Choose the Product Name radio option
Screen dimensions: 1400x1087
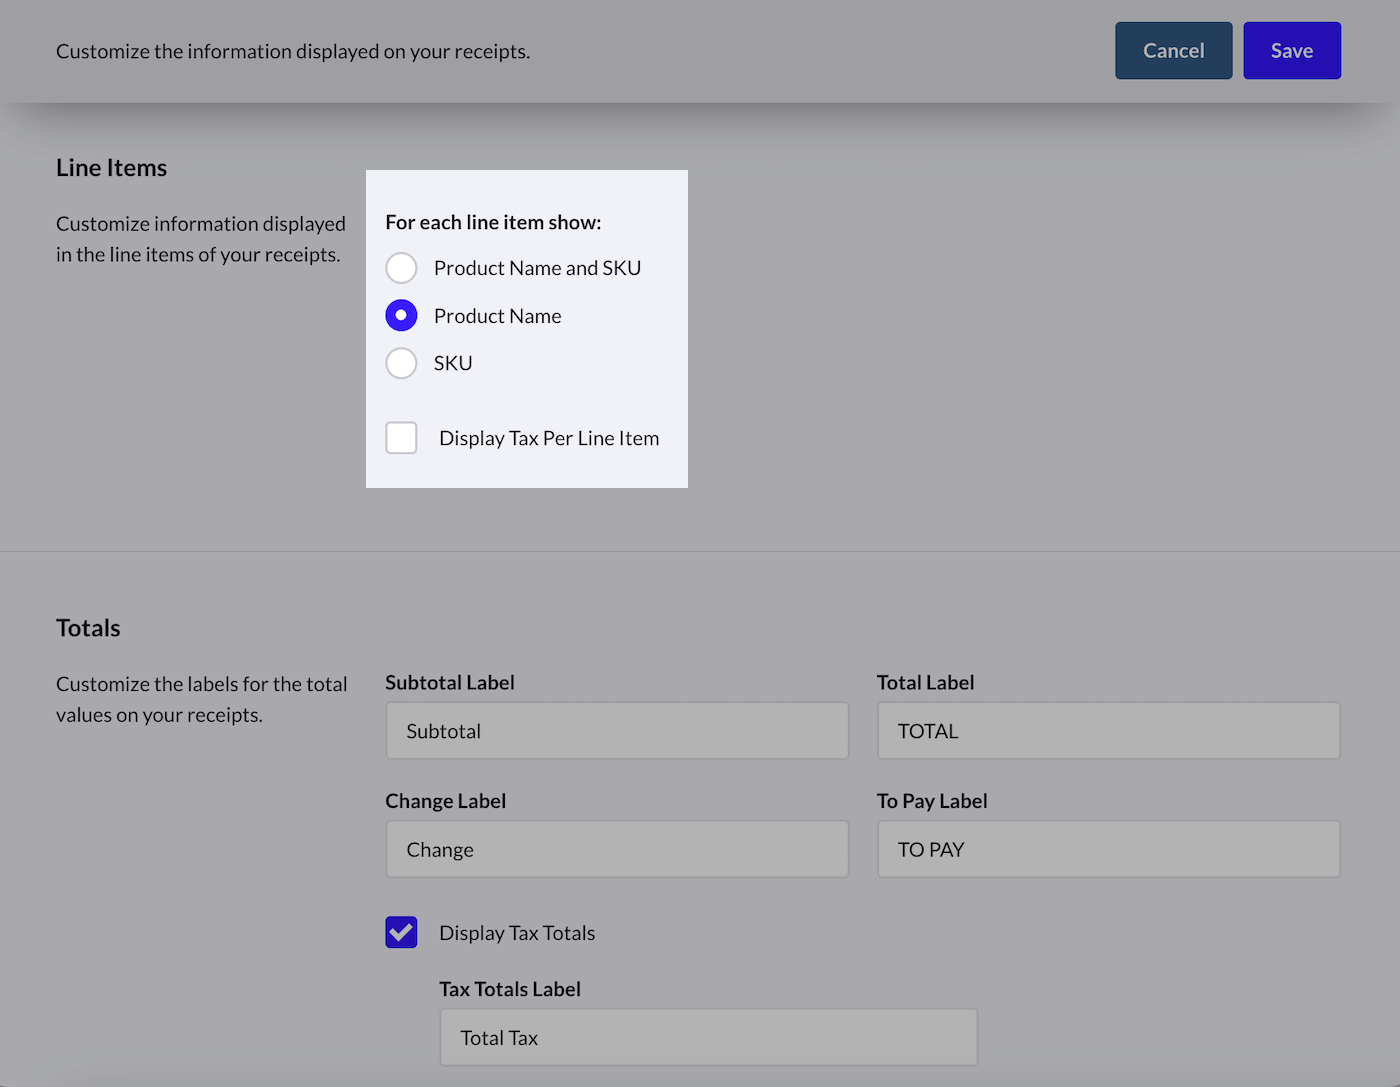click(x=401, y=316)
